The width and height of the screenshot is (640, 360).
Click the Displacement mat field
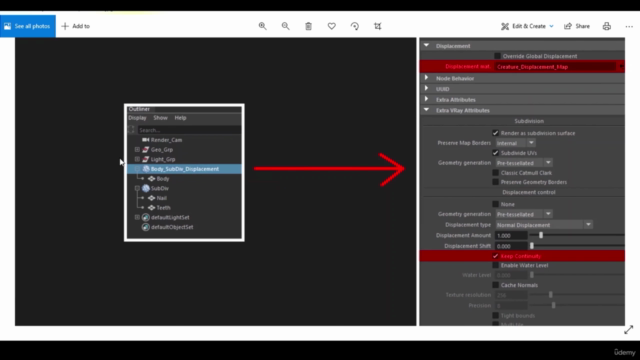coord(555,67)
